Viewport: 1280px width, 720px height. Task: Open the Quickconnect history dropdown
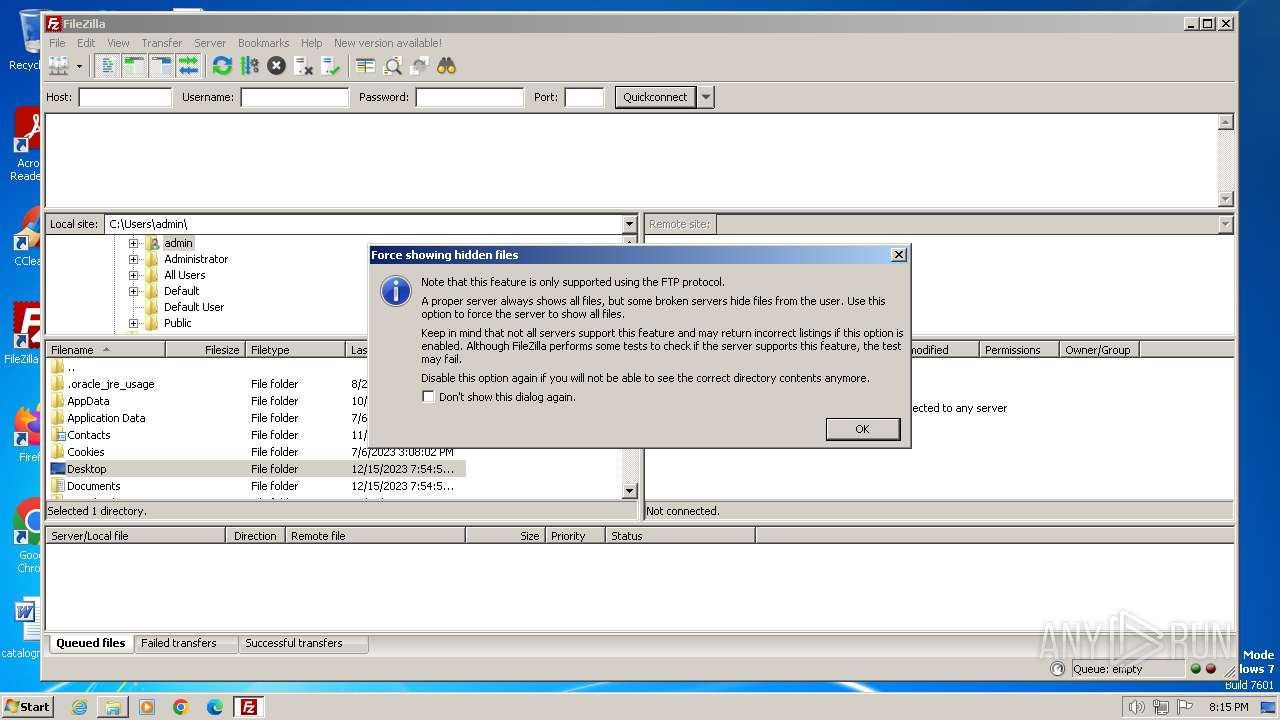[x=706, y=97]
